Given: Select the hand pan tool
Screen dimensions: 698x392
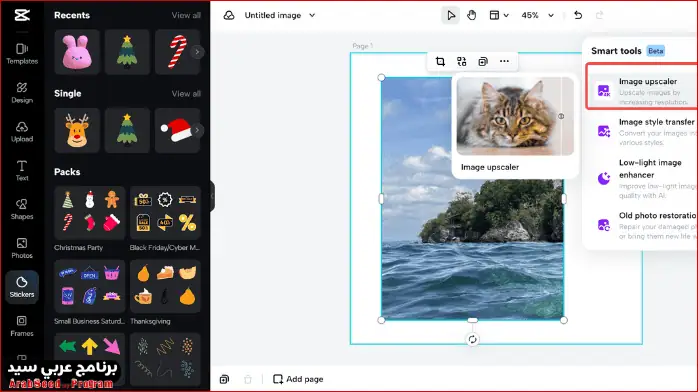Looking at the screenshot, I should click(471, 15).
